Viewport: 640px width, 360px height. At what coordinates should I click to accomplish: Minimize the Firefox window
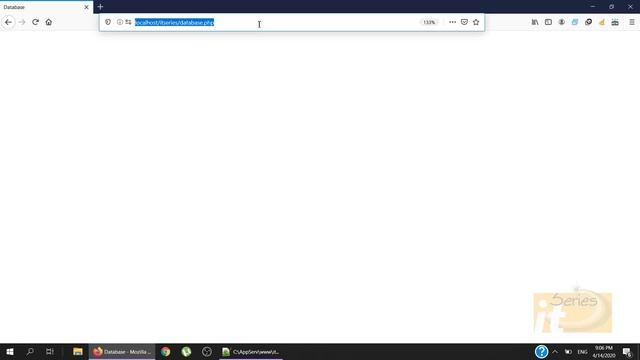click(593, 7)
